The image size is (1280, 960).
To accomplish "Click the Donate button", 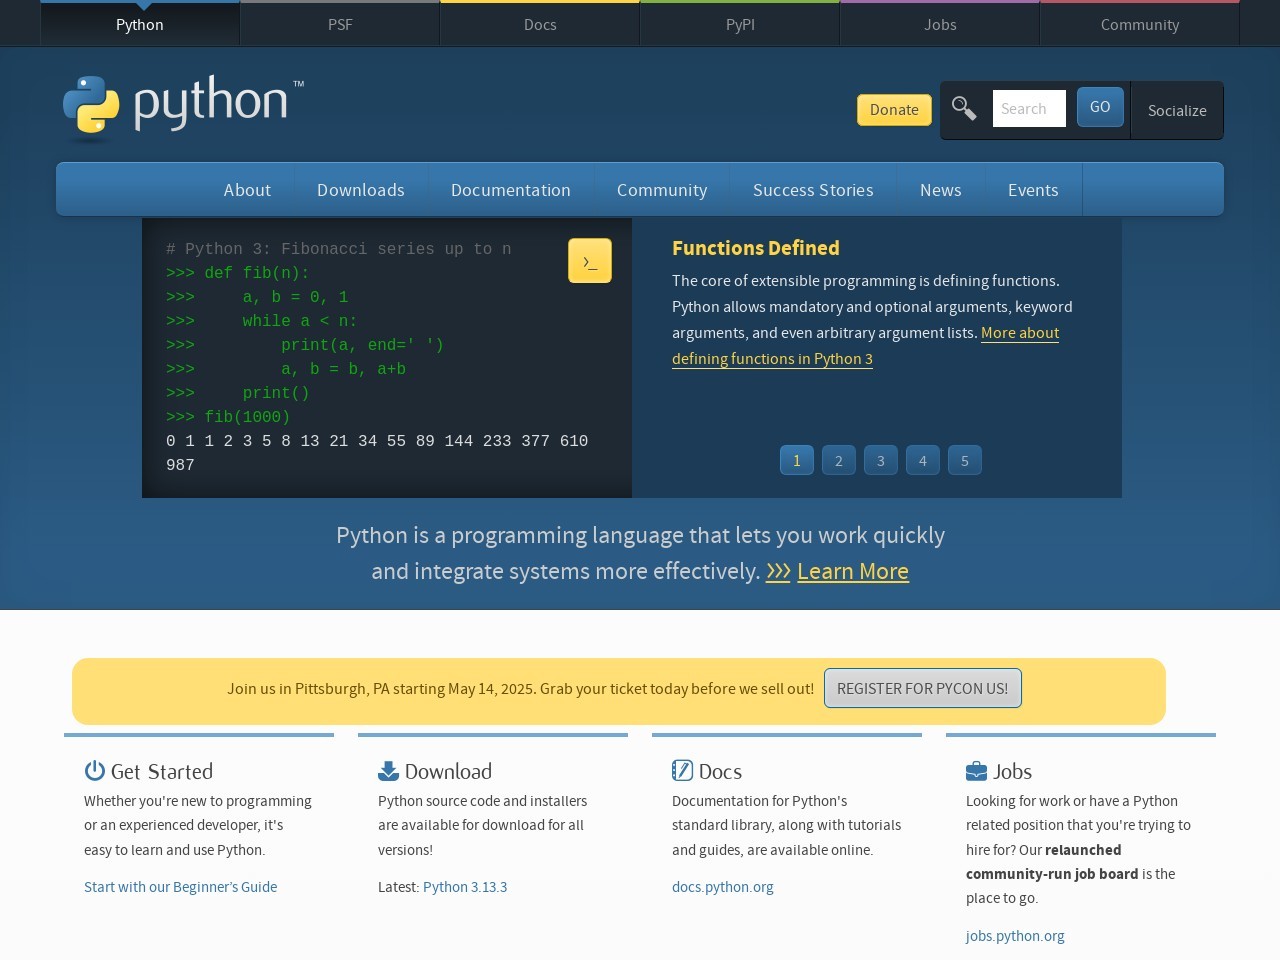I will [894, 110].
